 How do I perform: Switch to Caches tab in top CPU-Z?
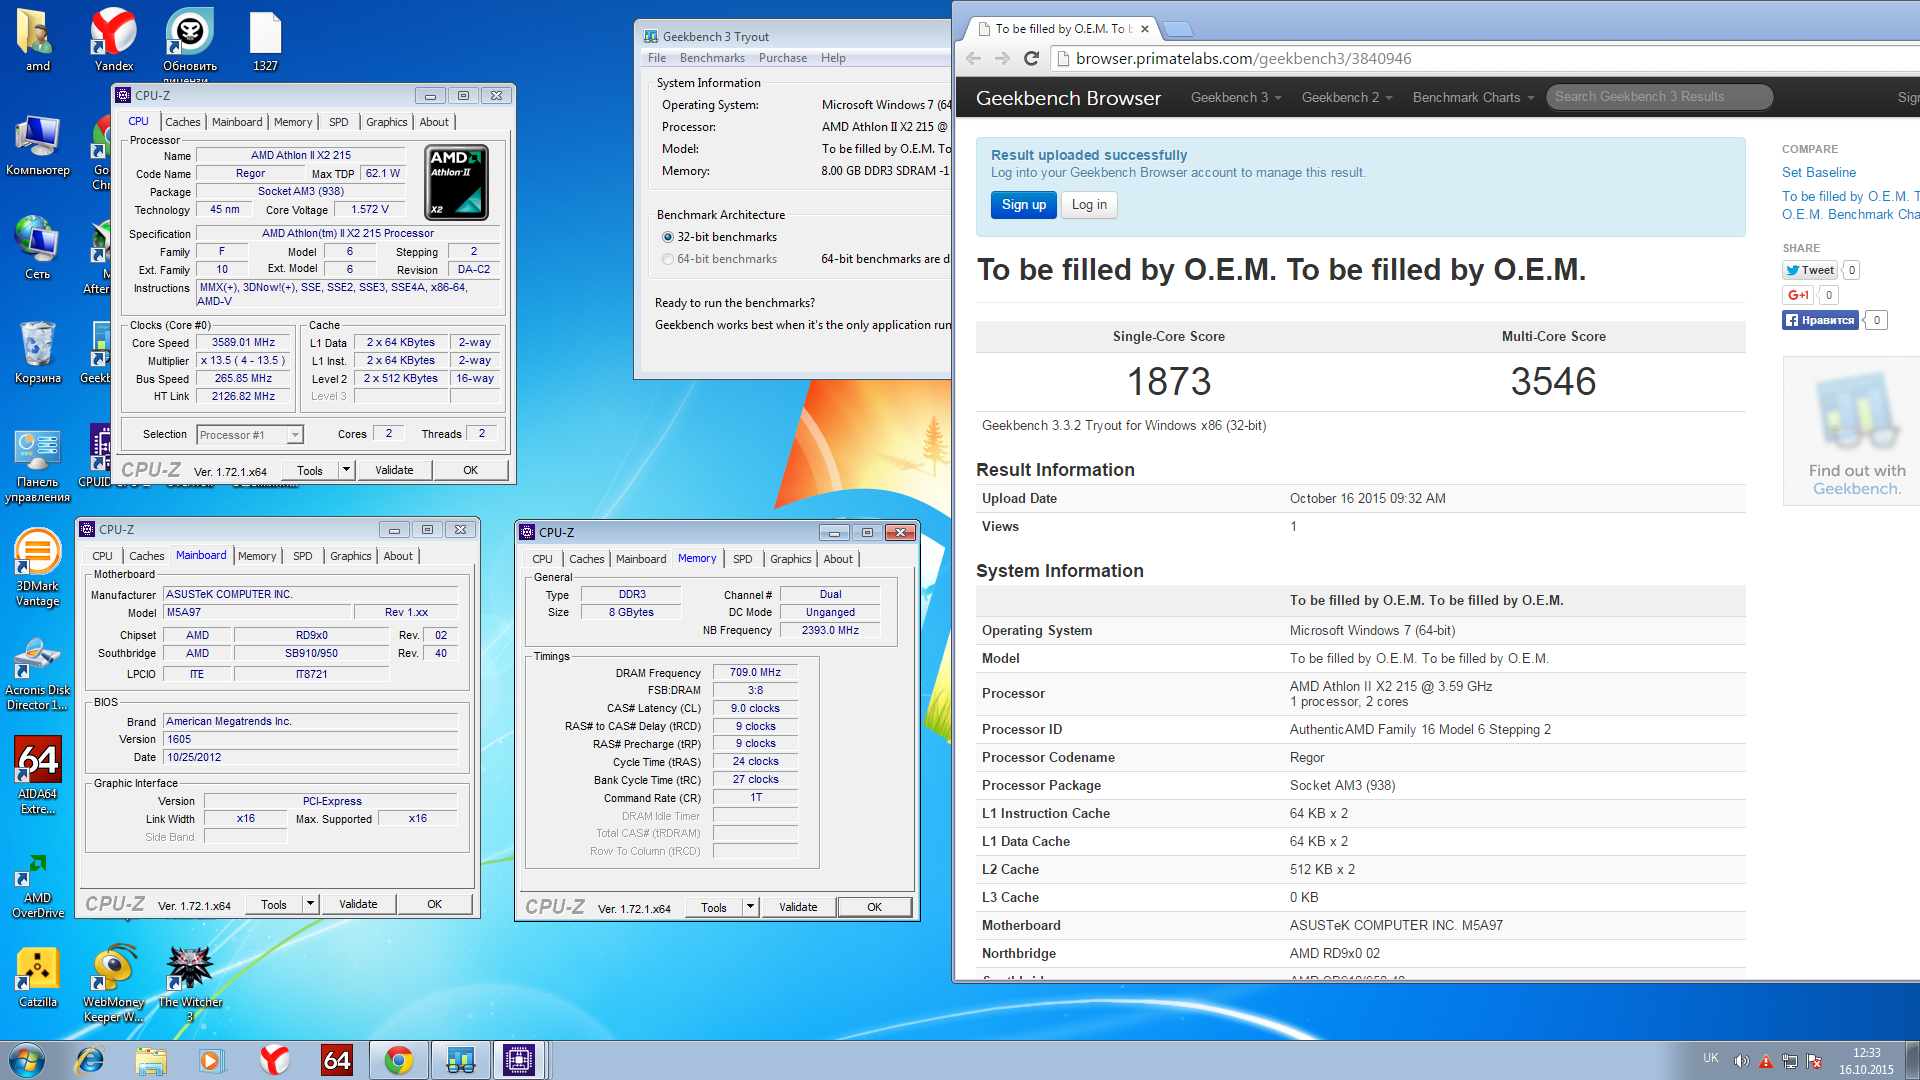point(182,122)
